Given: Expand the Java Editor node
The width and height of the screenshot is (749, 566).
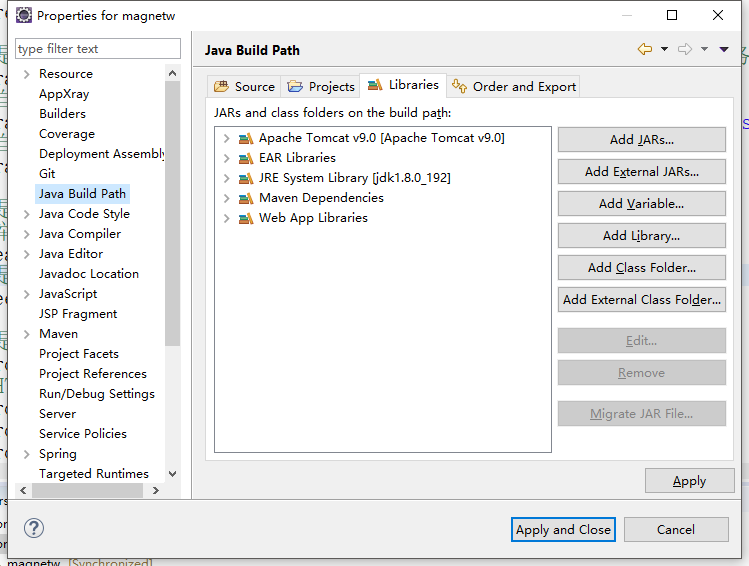Looking at the screenshot, I should pos(27,254).
